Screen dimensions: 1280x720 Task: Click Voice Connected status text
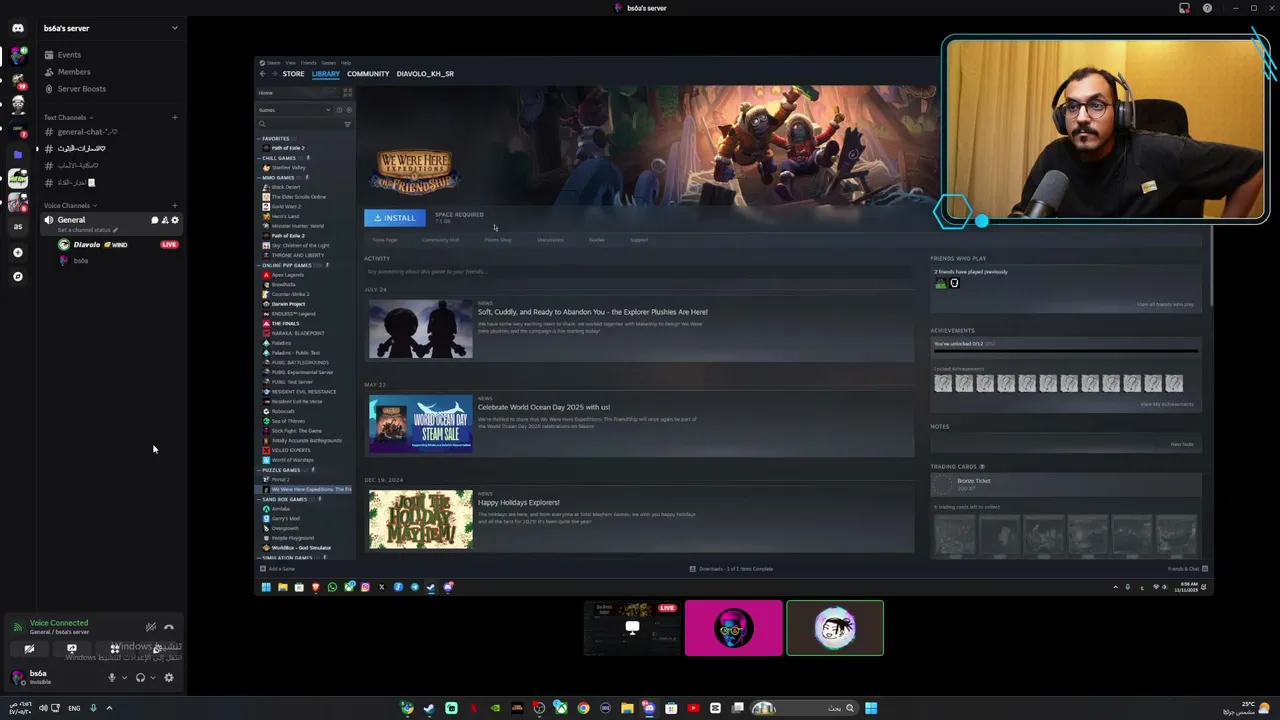click(x=59, y=623)
